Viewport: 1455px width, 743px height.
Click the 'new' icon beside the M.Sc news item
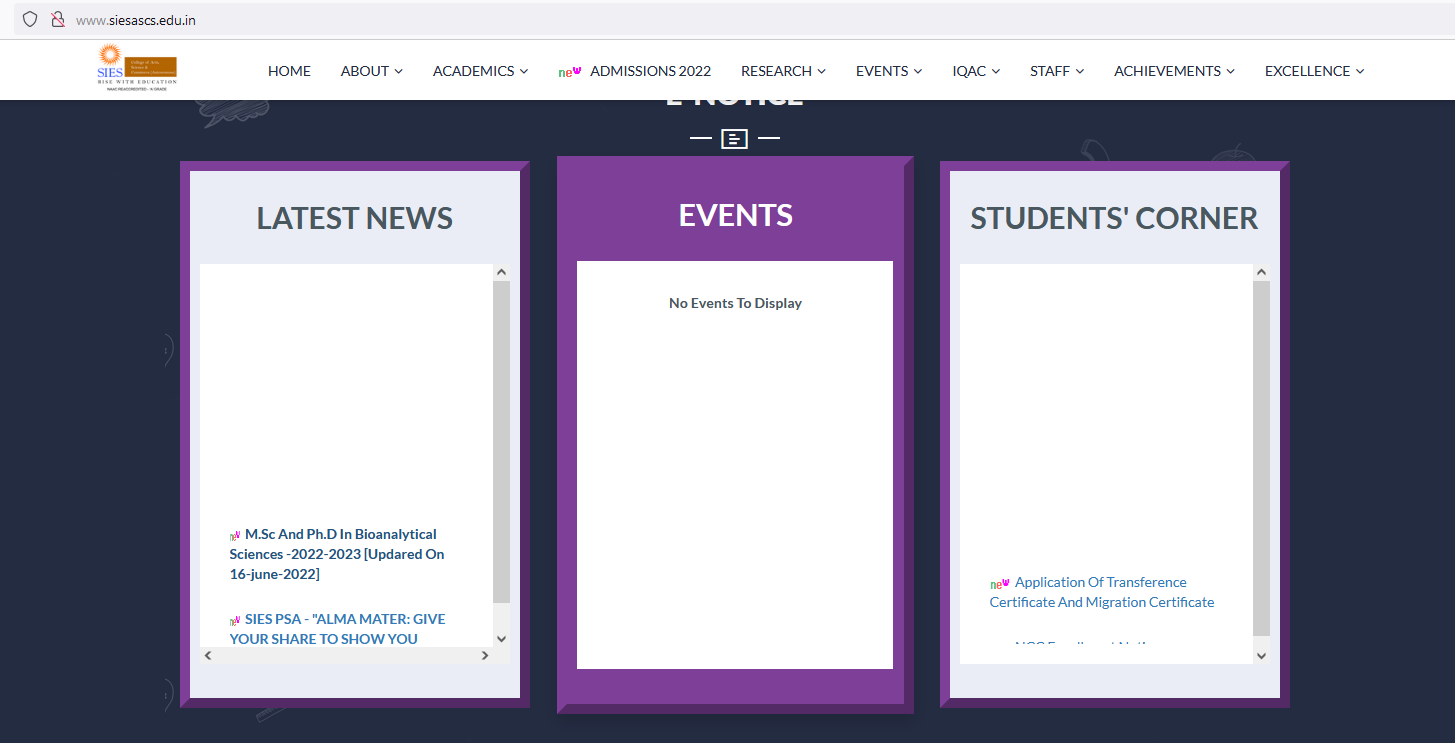pos(234,535)
